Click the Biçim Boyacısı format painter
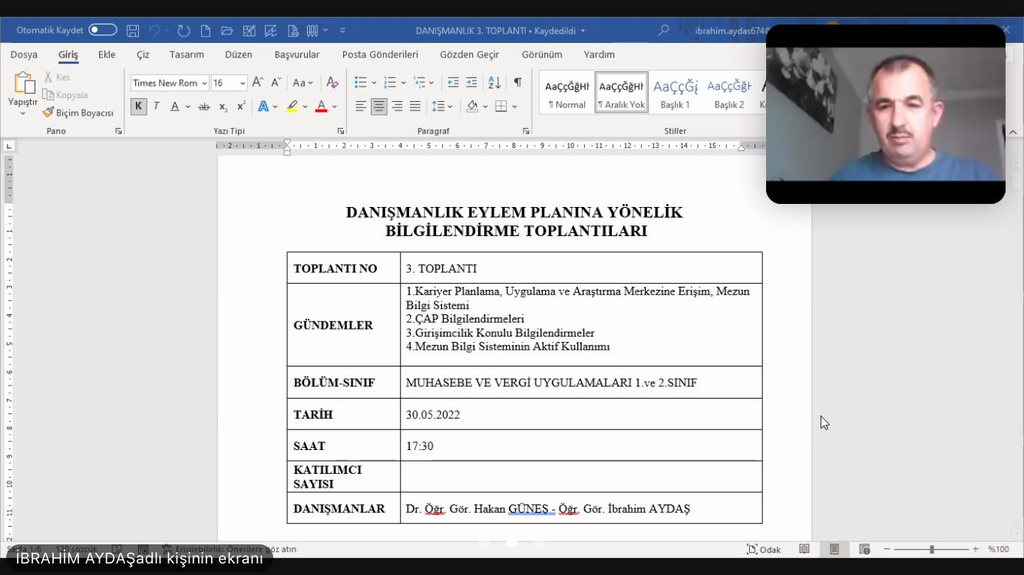Viewport: 1024px width, 575px height. pyautogui.click(x=78, y=113)
